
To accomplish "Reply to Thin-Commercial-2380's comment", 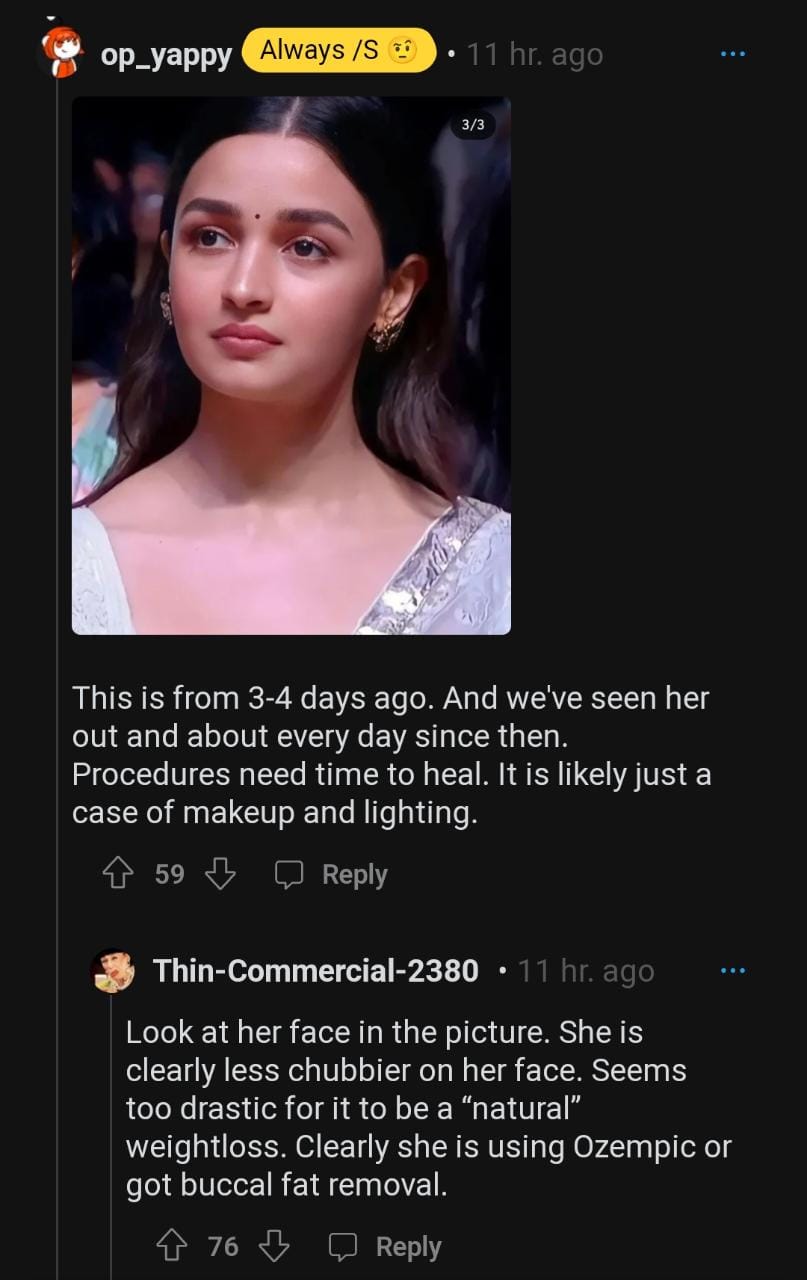I will pos(386,1246).
